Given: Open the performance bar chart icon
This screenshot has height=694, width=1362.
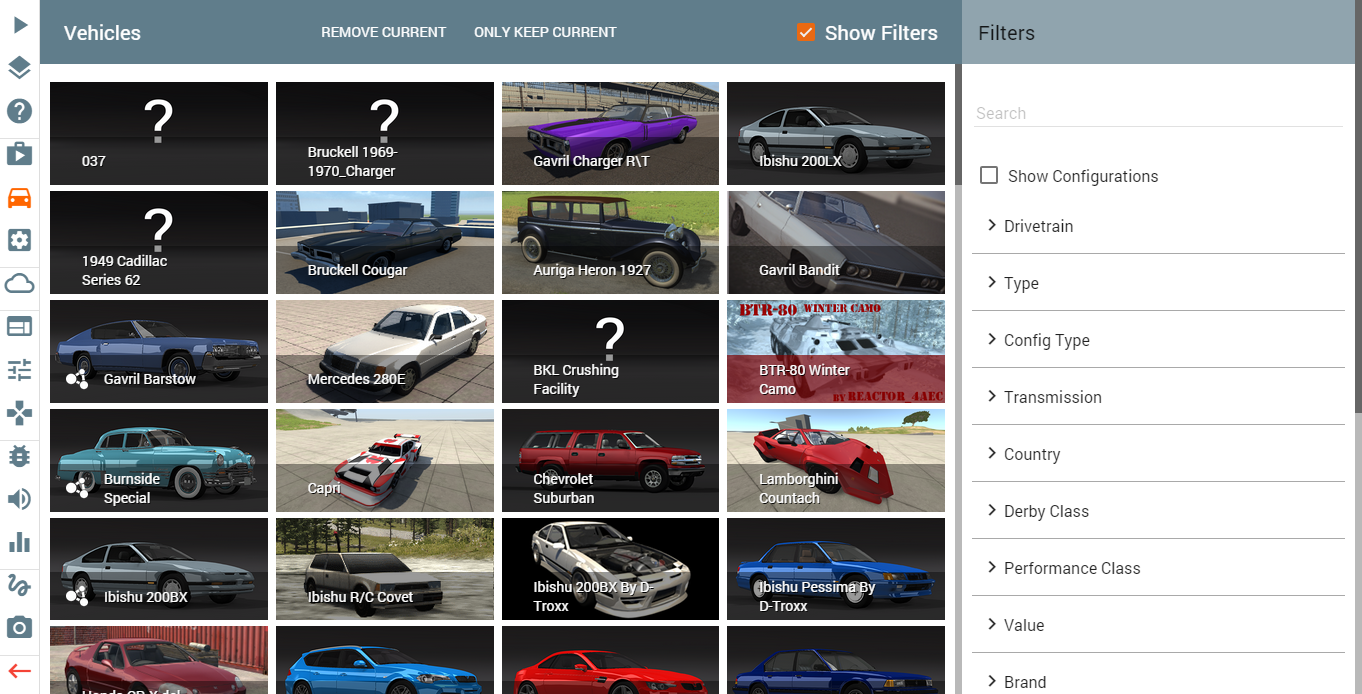Looking at the screenshot, I should coord(20,542).
